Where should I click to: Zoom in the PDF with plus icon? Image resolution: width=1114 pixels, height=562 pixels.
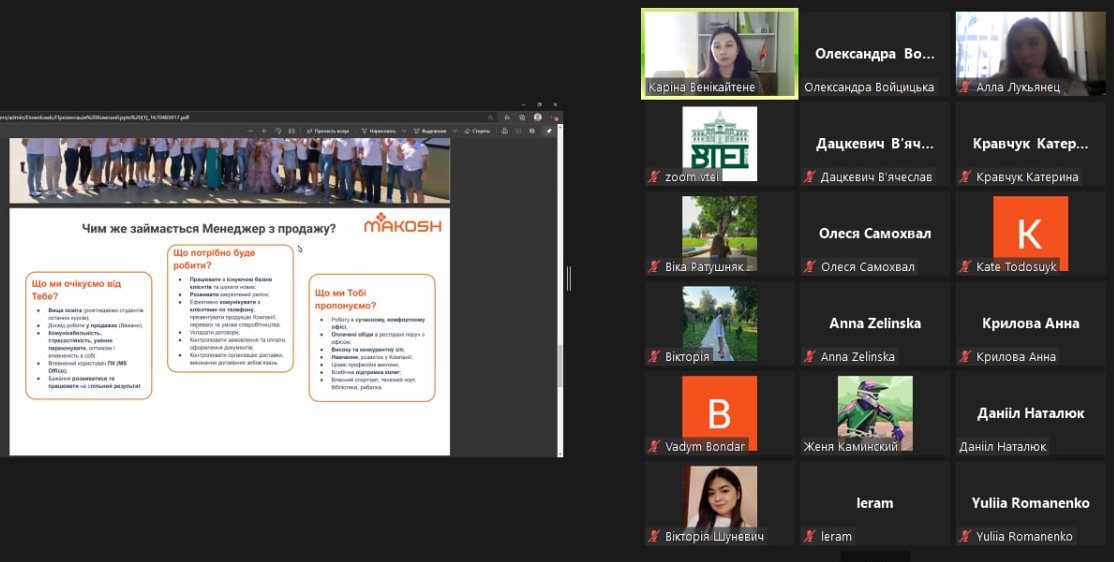click(x=264, y=131)
